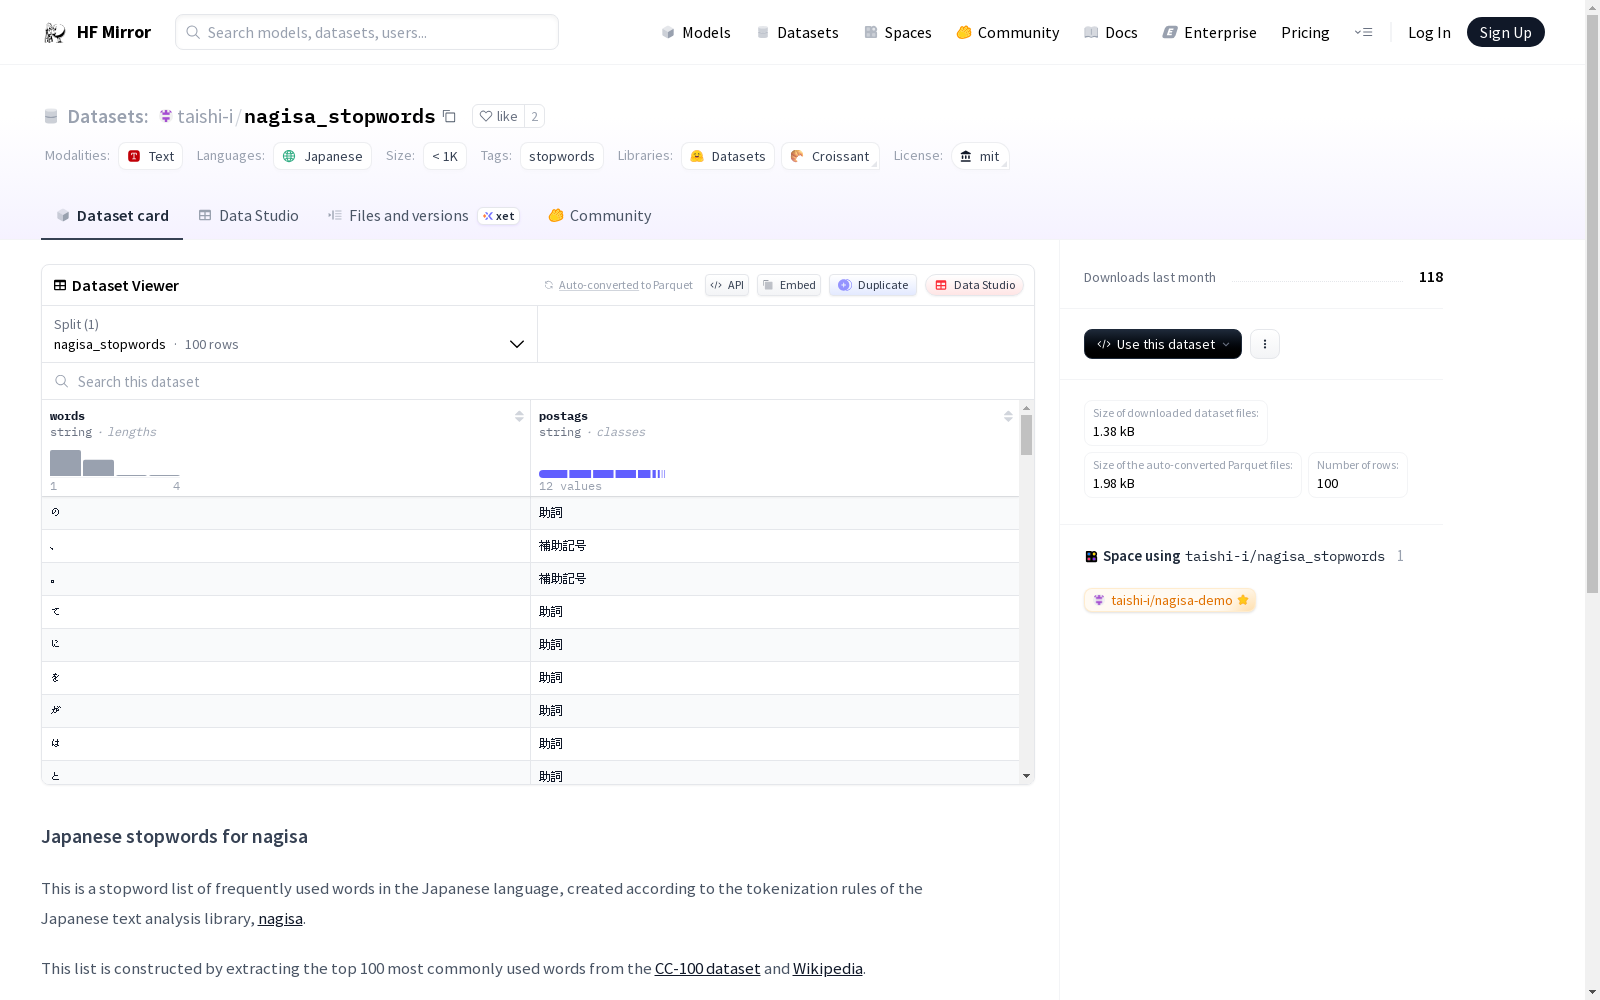The width and height of the screenshot is (1600, 1000).
Task: Copy dataset name with the copy icon
Action: (x=450, y=116)
